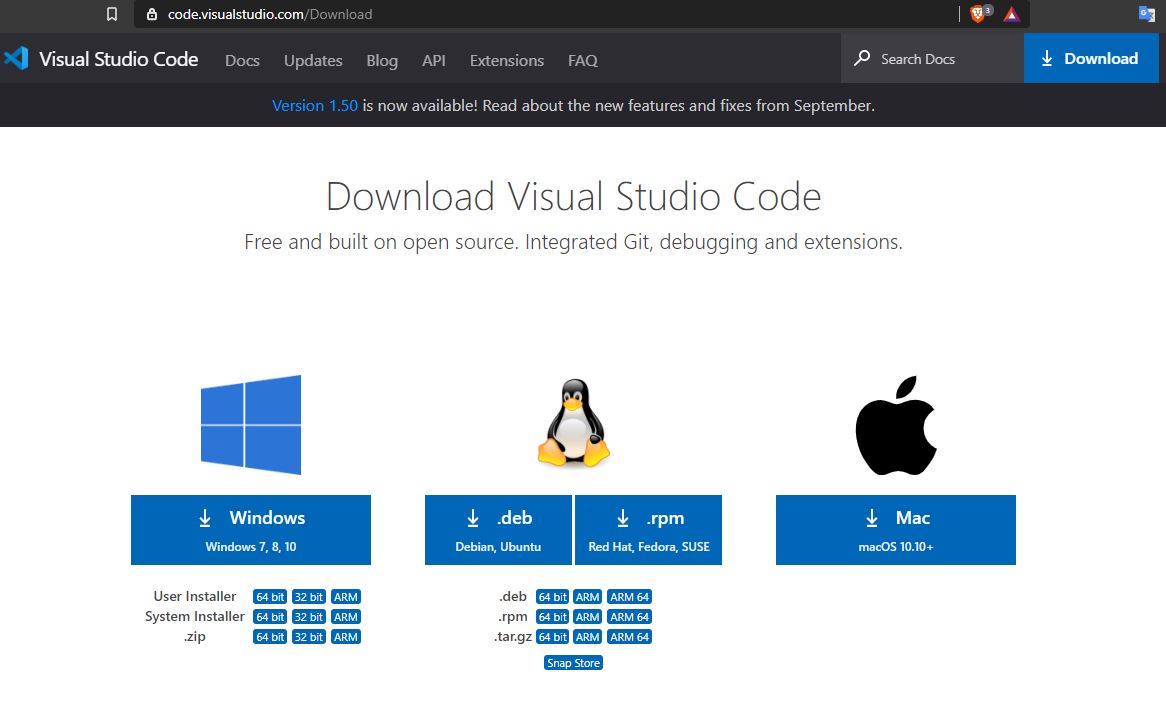1166x706 pixels.
Task: Click the '.tar.gz' label
Action: tap(513, 637)
